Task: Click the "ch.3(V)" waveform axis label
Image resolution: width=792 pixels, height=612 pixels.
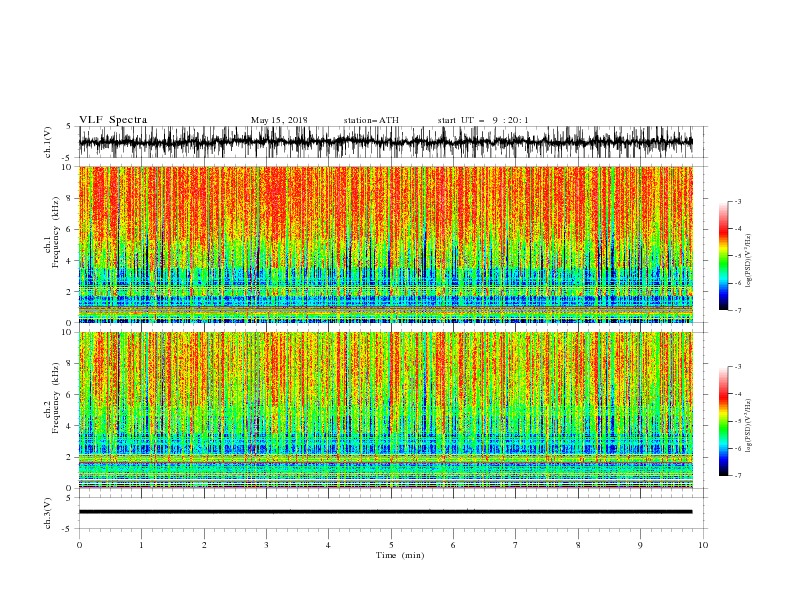Action: tap(48, 513)
